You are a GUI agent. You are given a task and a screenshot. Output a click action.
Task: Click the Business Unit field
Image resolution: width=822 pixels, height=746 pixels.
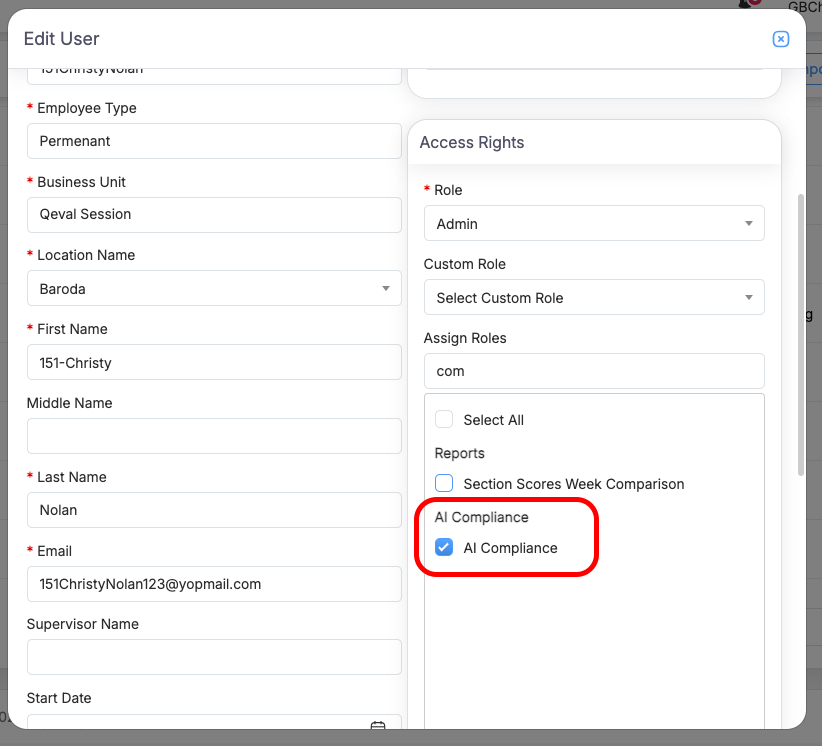pyautogui.click(x=214, y=215)
